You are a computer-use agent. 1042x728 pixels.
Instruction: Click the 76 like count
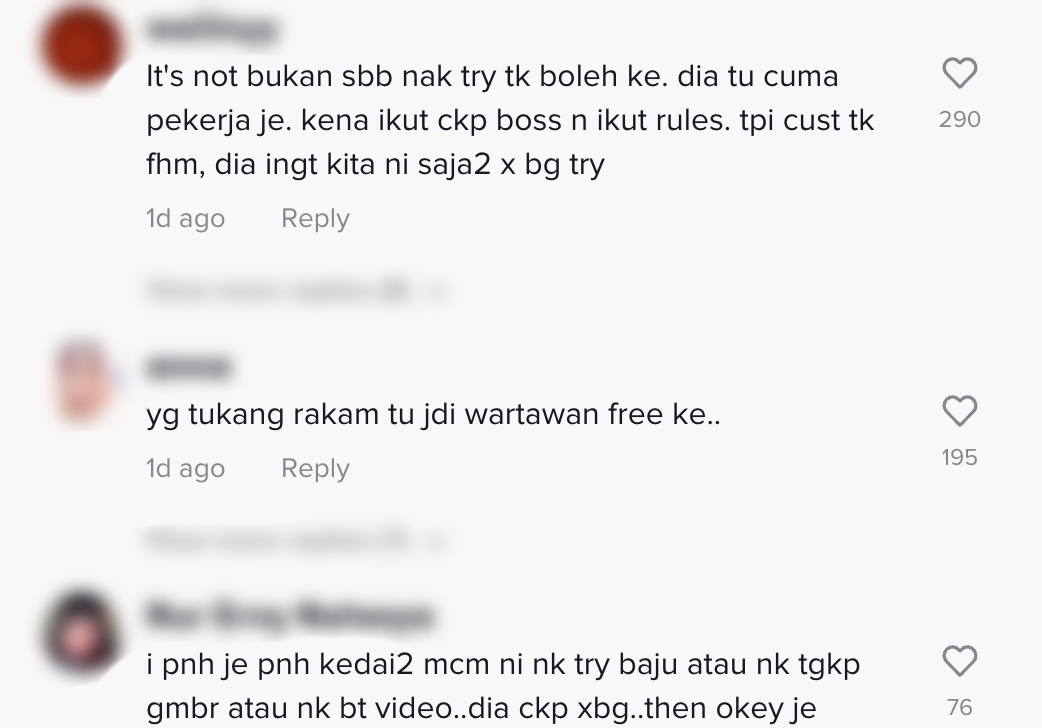click(x=960, y=707)
